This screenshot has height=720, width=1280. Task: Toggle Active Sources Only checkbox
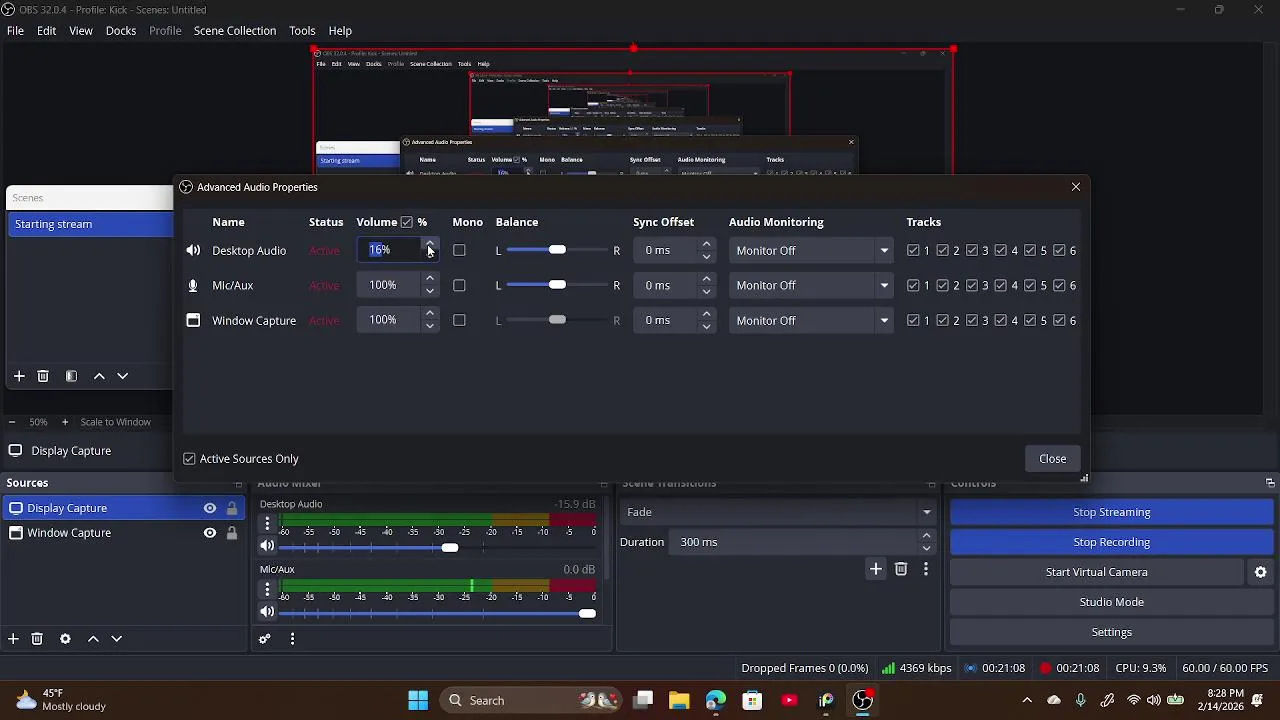click(x=190, y=459)
